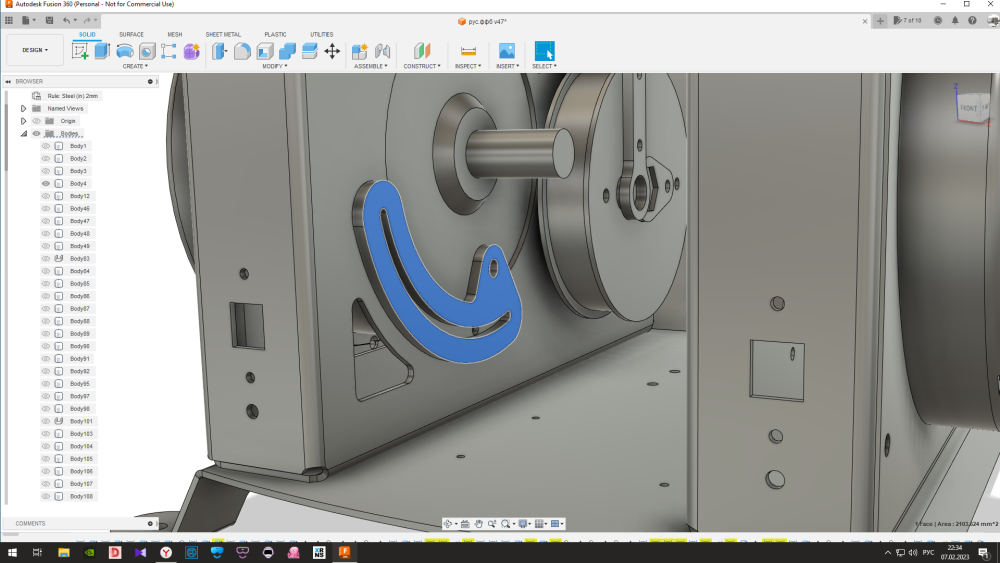
Task: Select the Press Pull tool
Action: click(220, 51)
